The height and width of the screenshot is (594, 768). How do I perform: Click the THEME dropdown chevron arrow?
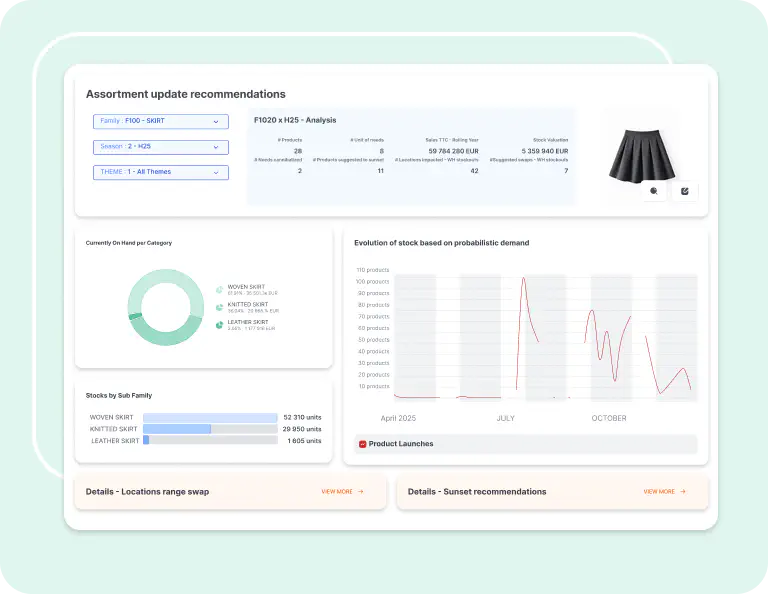click(216, 172)
